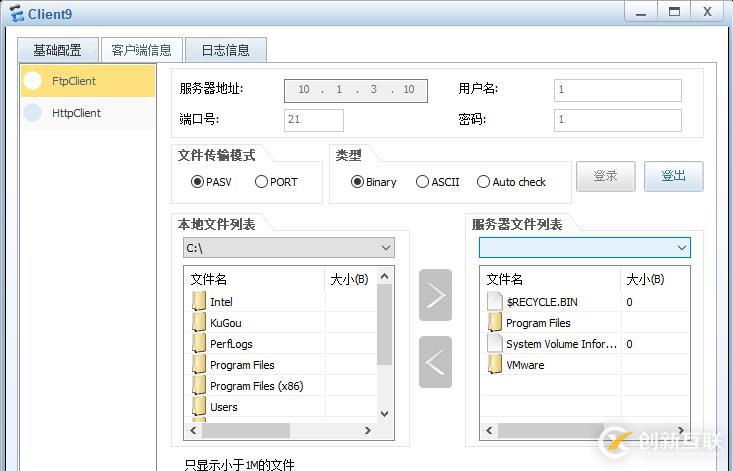Click the 服务器地址 IP address field
Screen dimensions: 733x471
click(x=356, y=91)
